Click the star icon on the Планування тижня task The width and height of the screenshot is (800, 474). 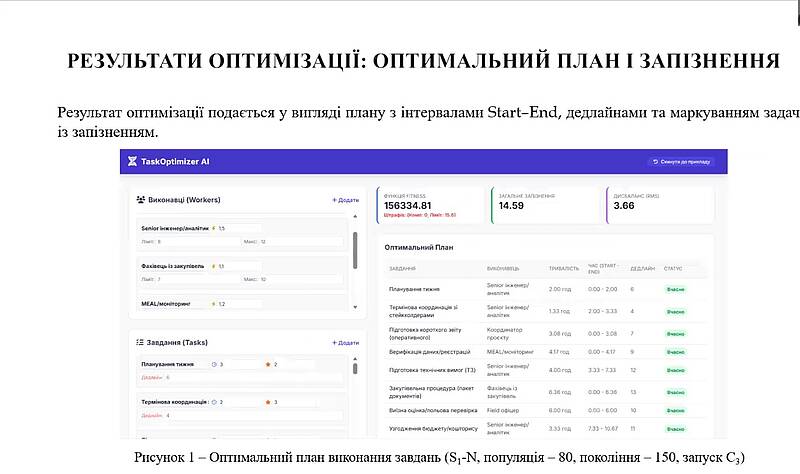(x=267, y=365)
